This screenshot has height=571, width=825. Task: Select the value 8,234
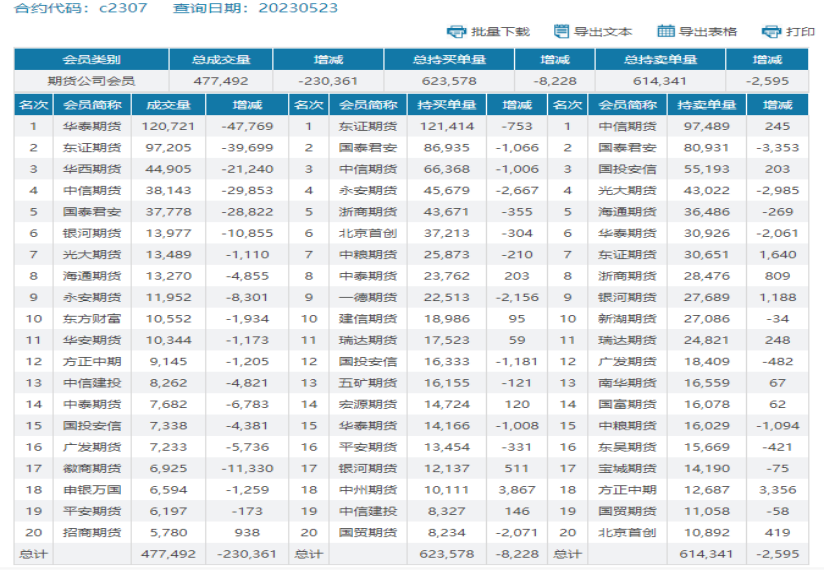[x=447, y=533]
